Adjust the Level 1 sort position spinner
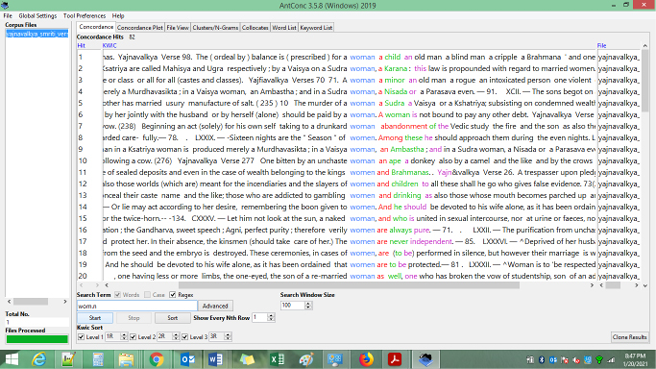 click(x=123, y=336)
